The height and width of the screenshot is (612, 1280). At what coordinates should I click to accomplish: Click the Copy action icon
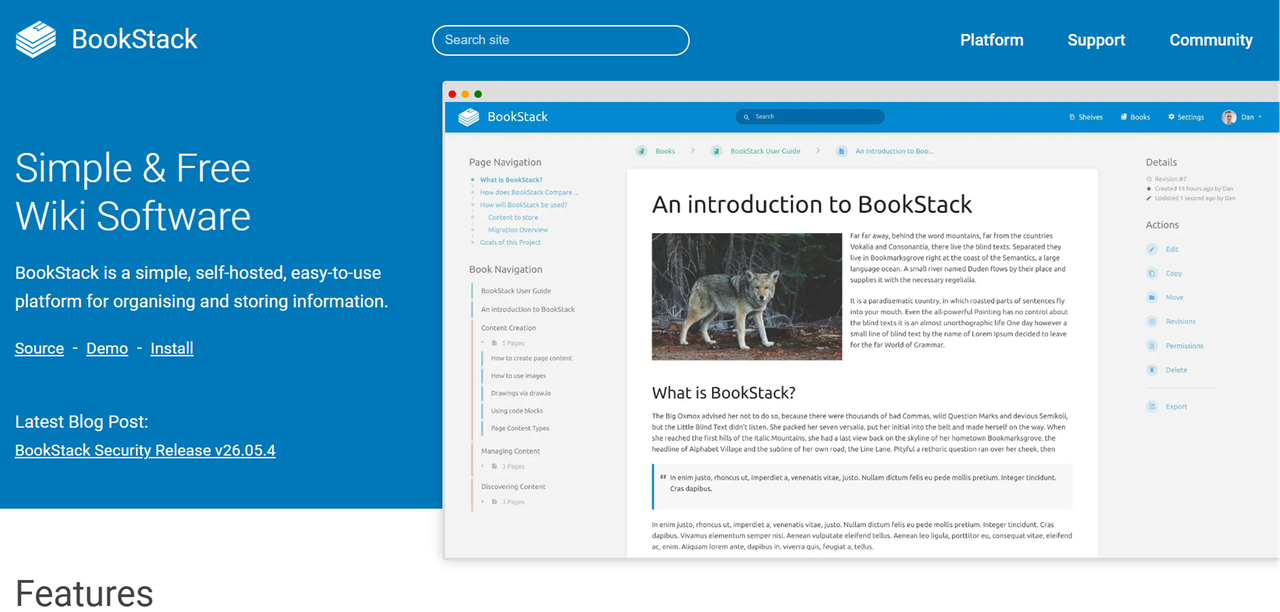[x=1152, y=273]
